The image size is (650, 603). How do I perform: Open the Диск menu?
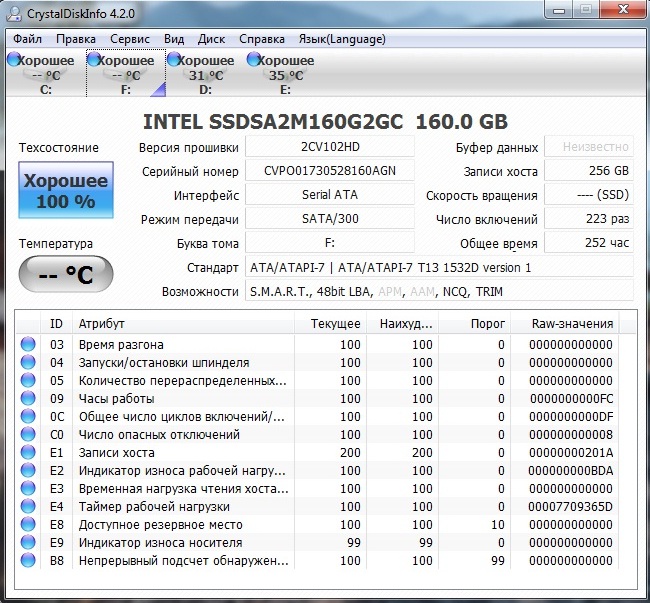(211, 39)
